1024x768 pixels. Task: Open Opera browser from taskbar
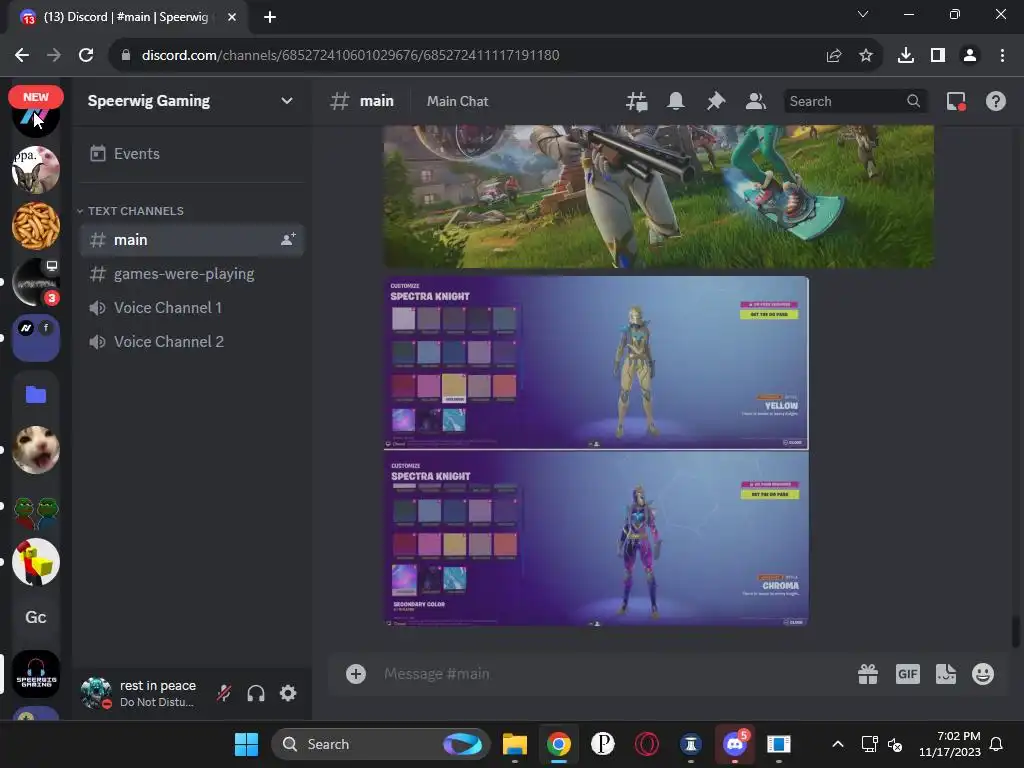coord(647,744)
